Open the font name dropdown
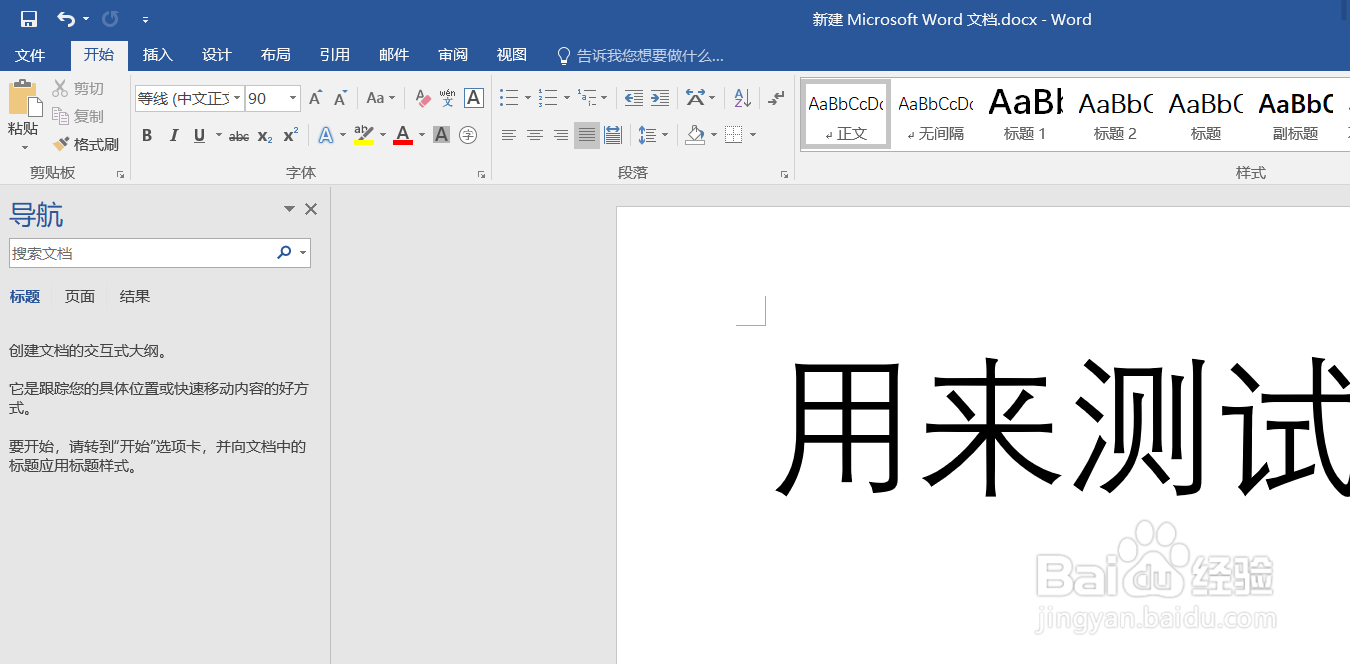 pyautogui.click(x=237, y=98)
